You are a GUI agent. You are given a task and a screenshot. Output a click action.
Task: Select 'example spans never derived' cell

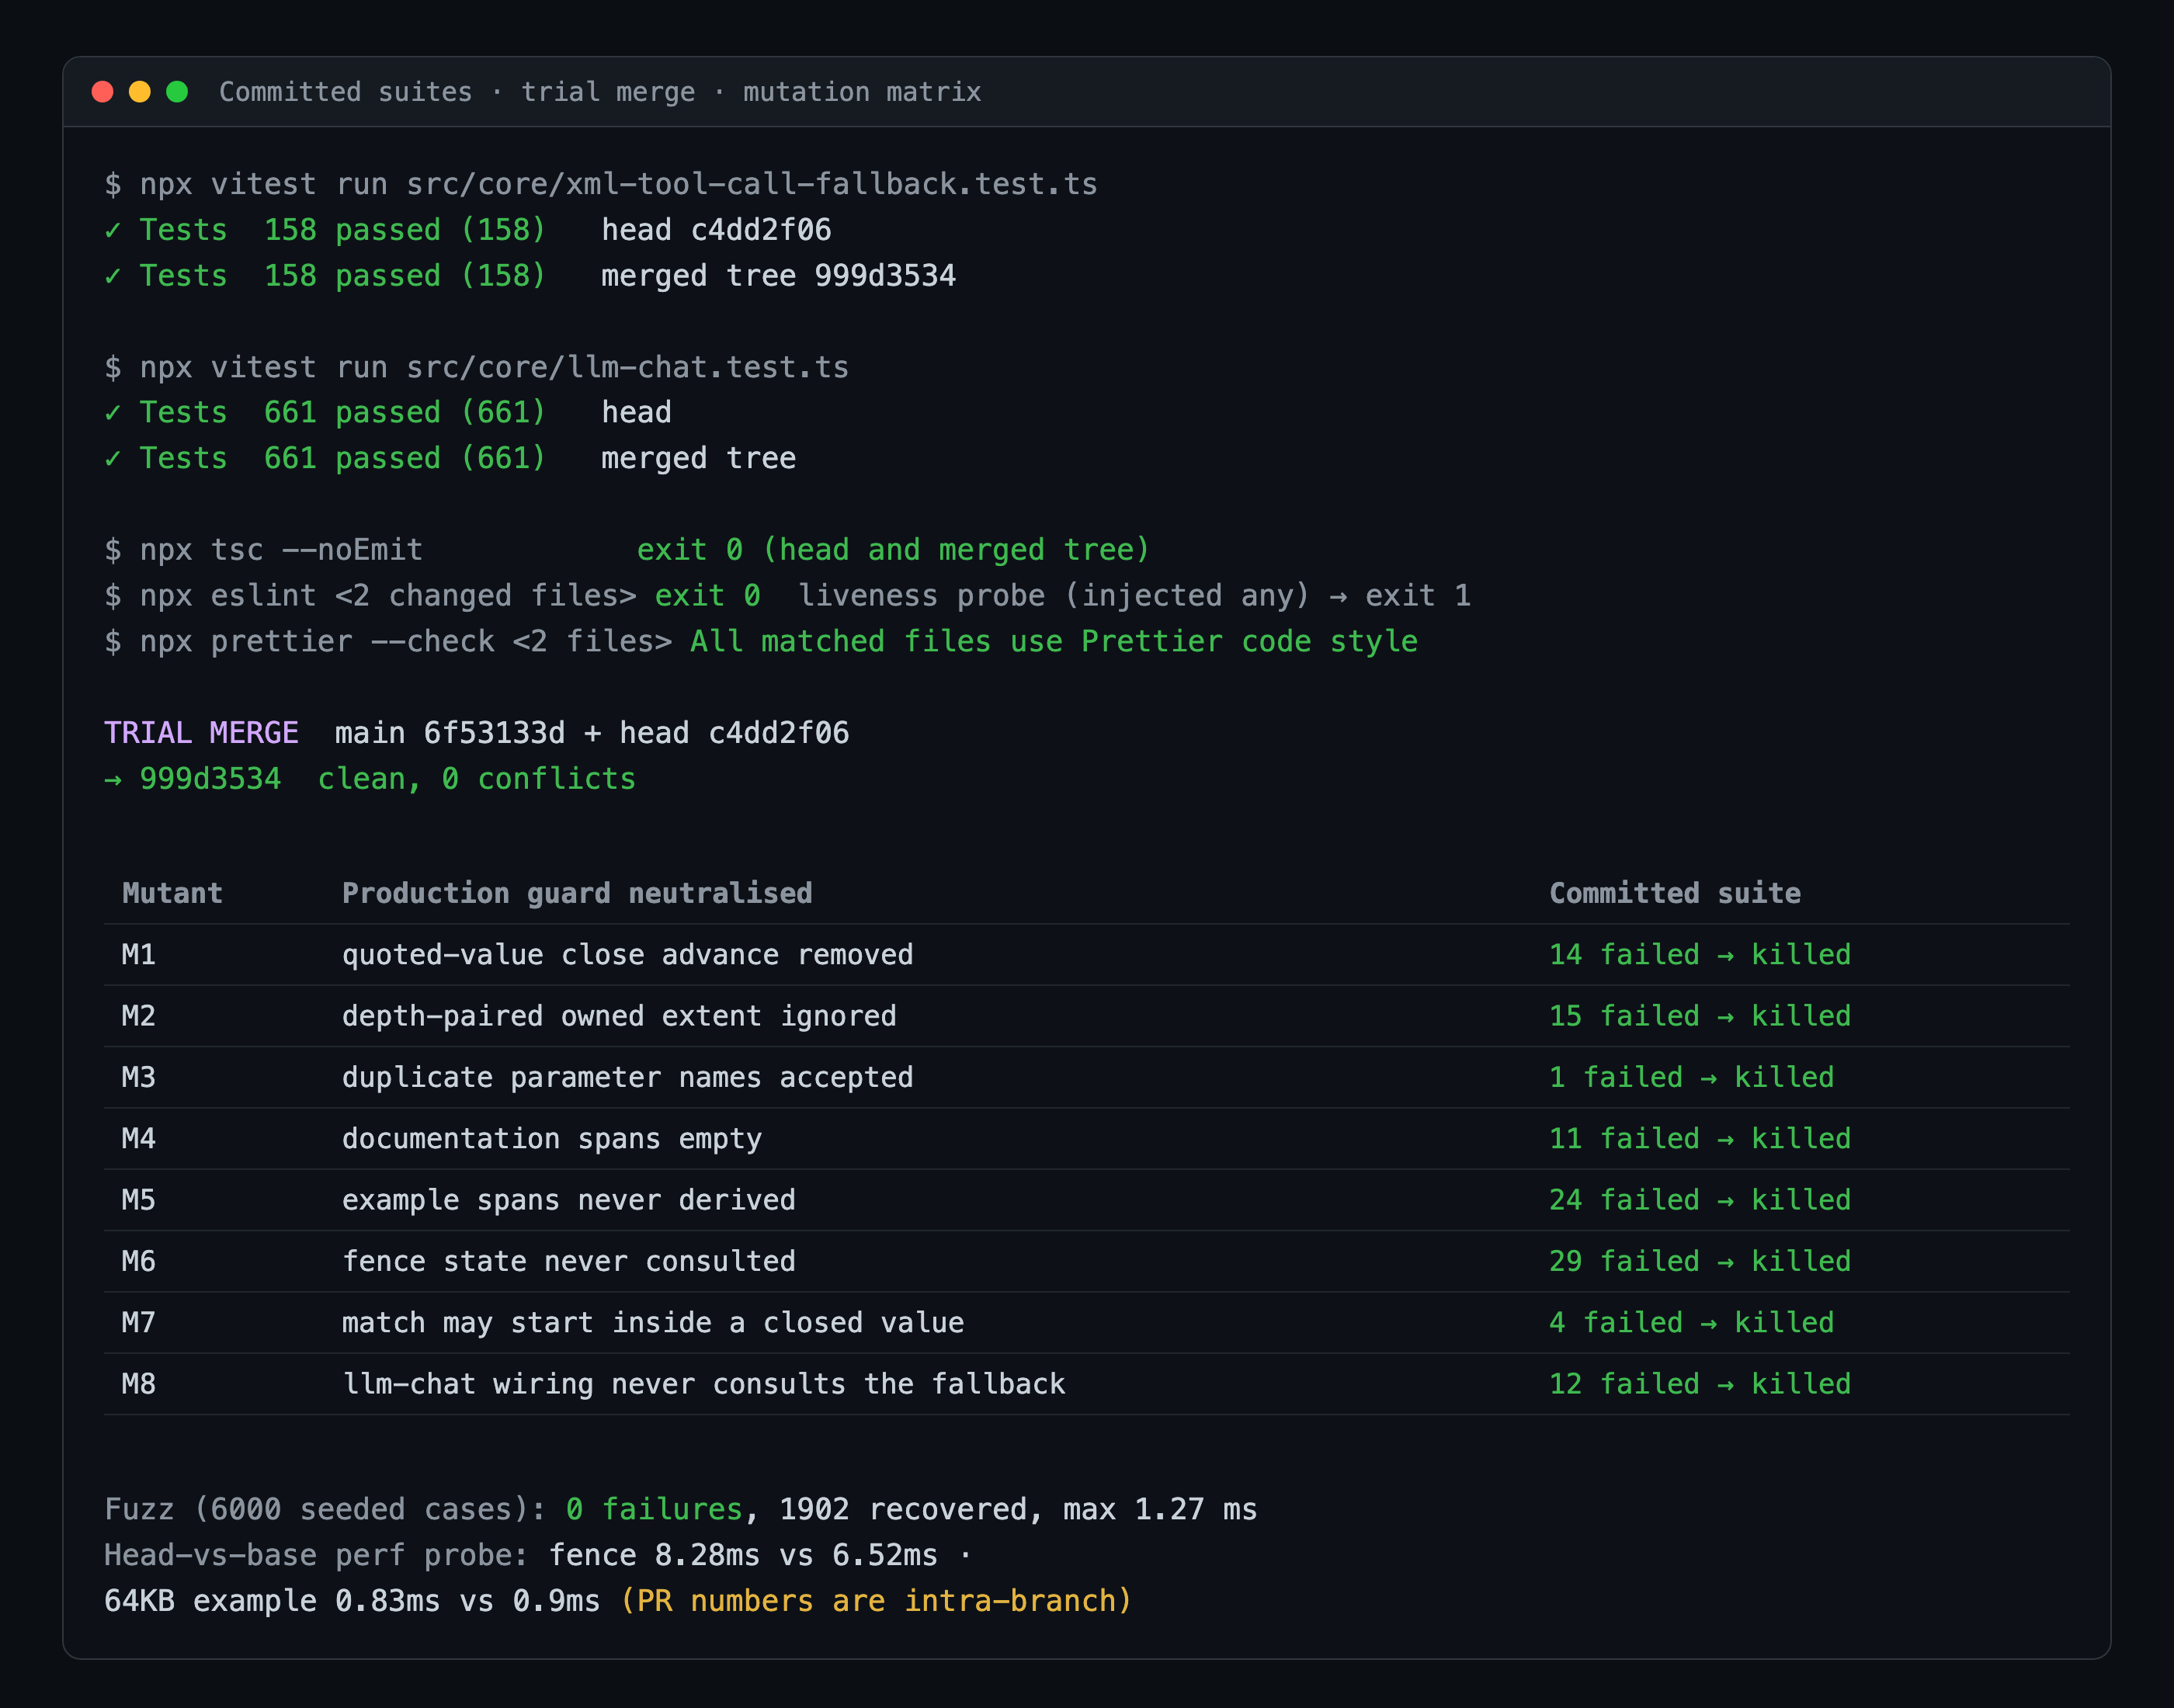pos(569,1200)
